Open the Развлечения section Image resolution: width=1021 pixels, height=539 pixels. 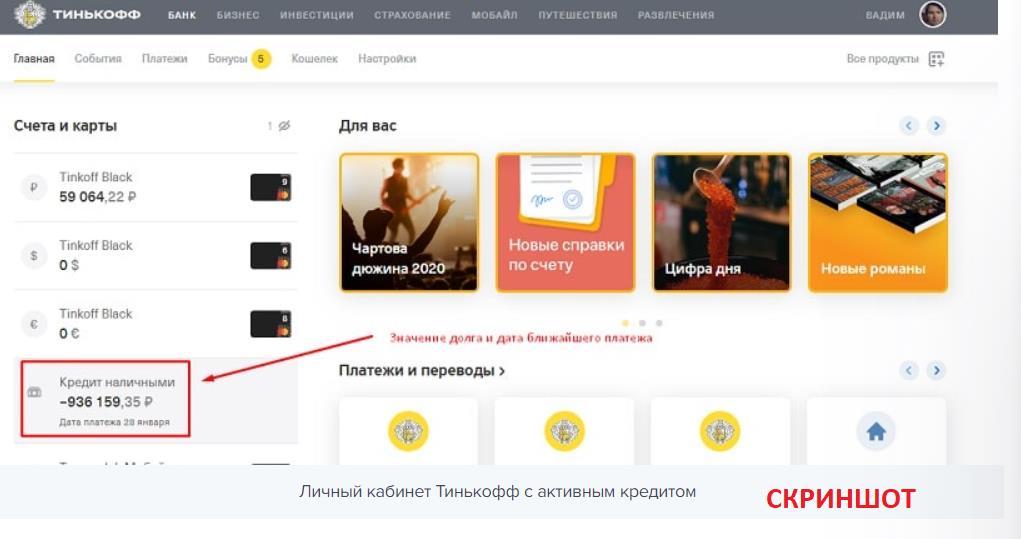point(676,15)
